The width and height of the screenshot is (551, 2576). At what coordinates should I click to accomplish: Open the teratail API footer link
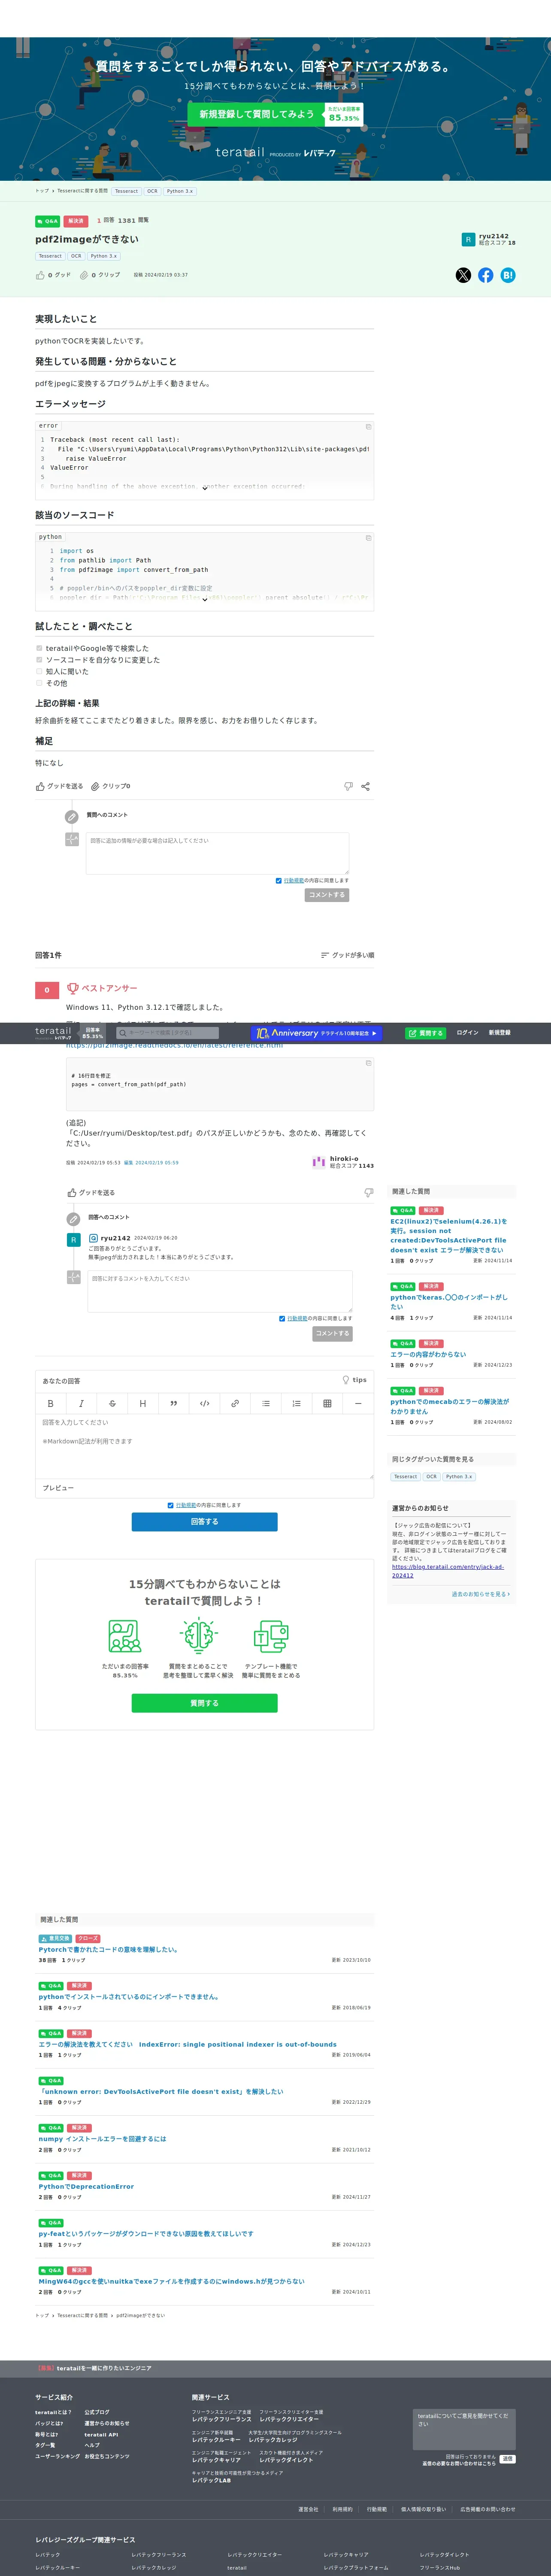(x=101, y=2435)
